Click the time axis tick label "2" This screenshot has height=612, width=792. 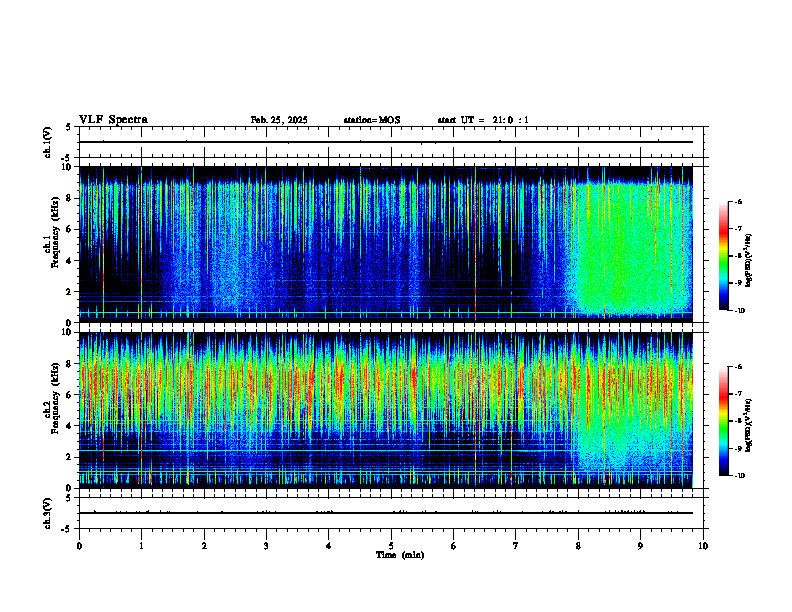pyautogui.click(x=204, y=546)
